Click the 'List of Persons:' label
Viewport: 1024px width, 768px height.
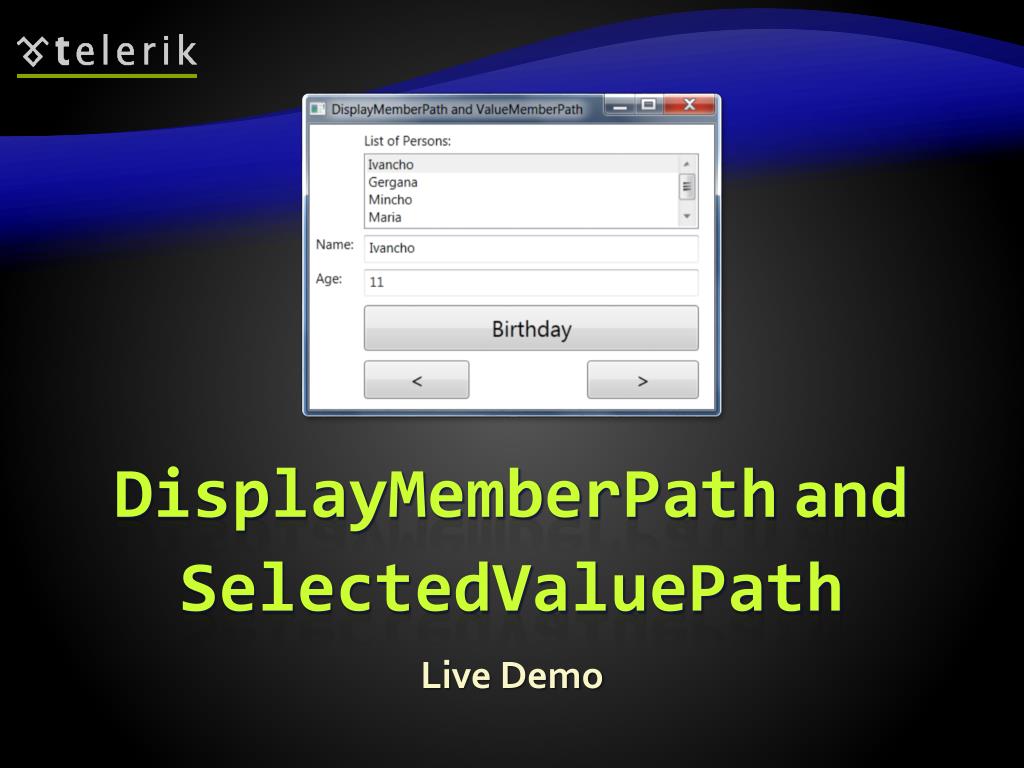pos(407,141)
